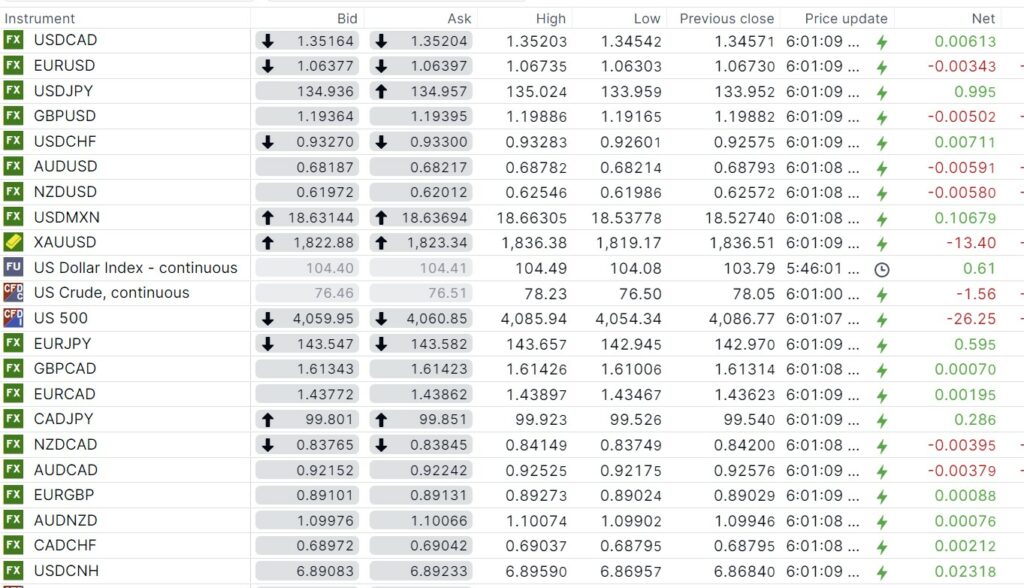The height and width of the screenshot is (588, 1024).
Task: Click the Price update column header
Action: click(833, 18)
